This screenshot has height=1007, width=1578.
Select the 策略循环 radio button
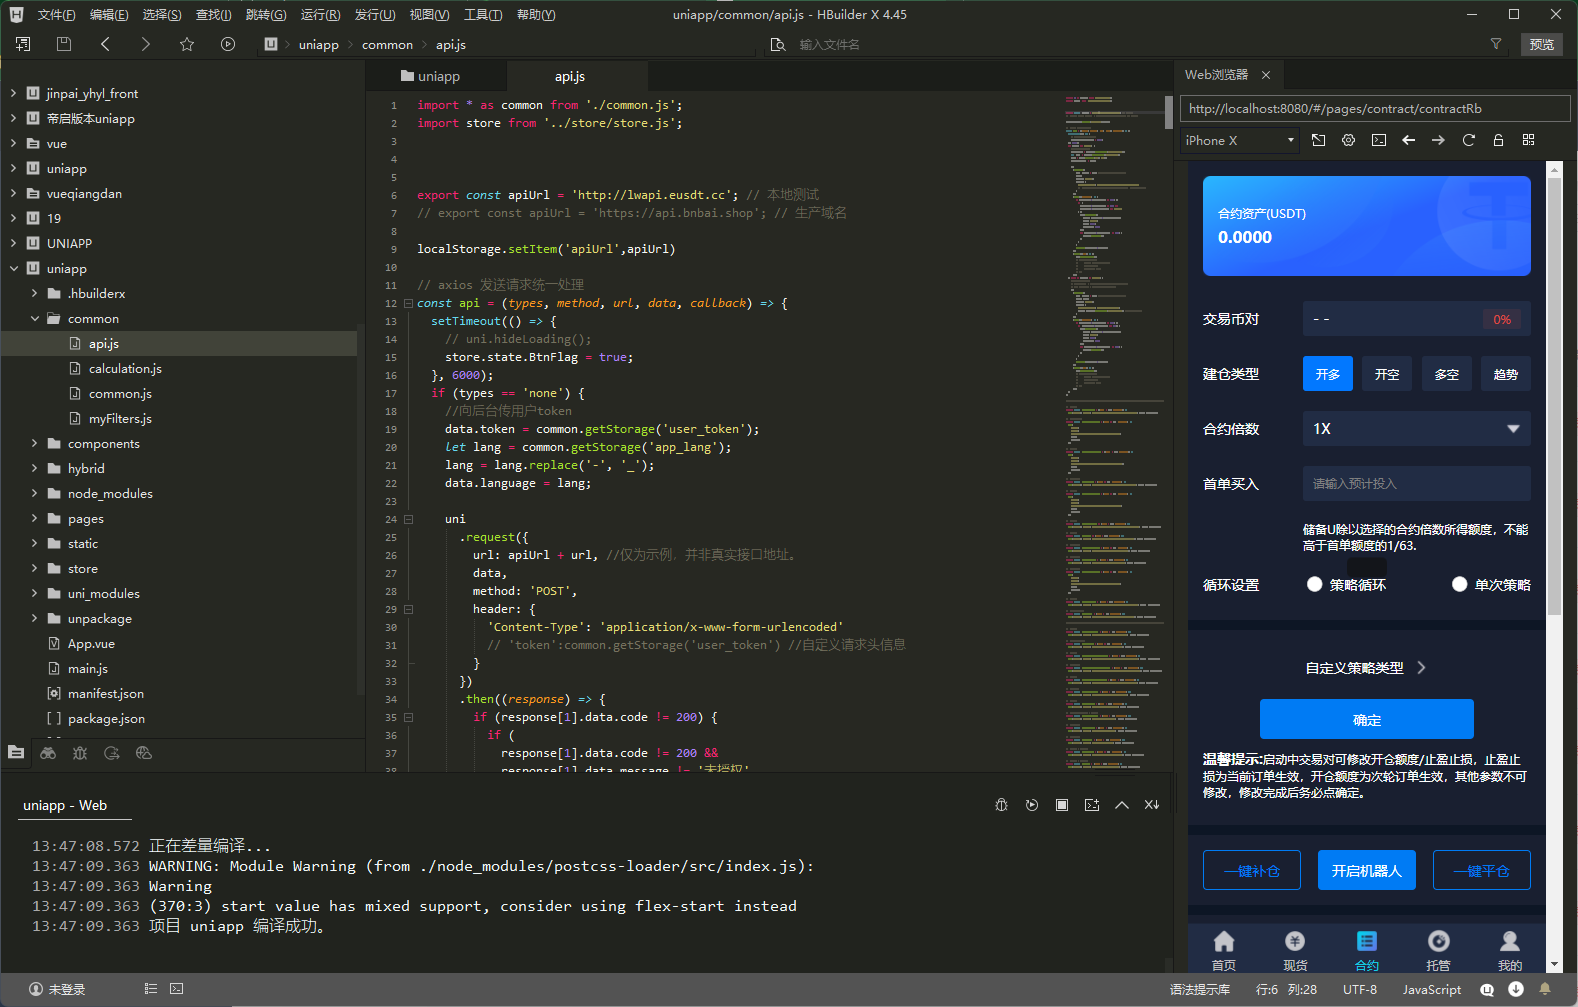coord(1315,584)
